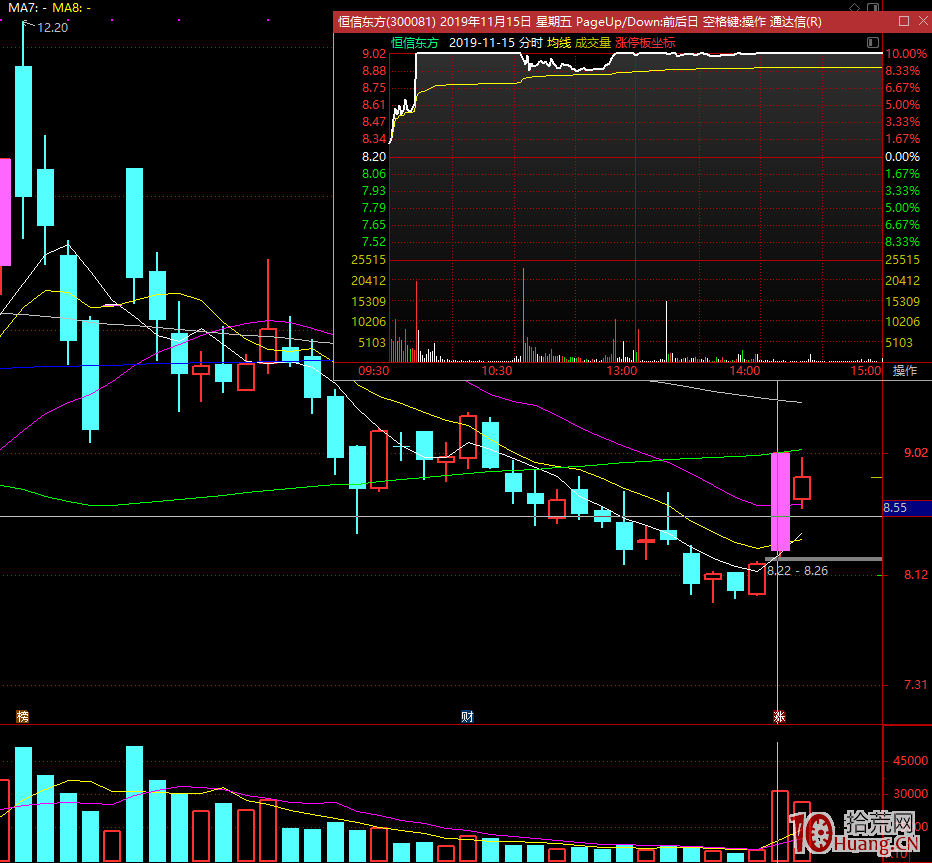This screenshot has width=932, height=863.
Task: Click the 榜 marker icon on timeline
Action: [22, 717]
